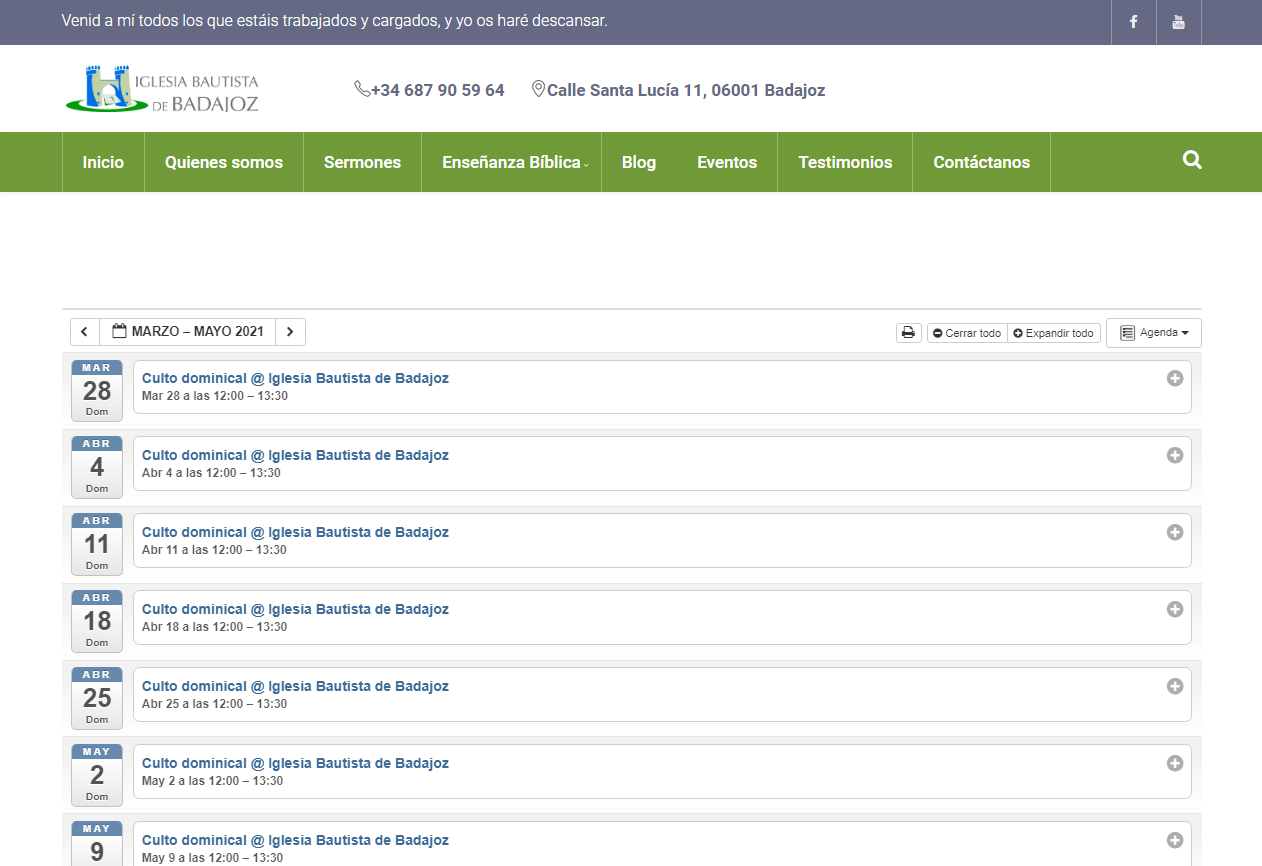This screenshot has width=1262, height=866.
Task: Go to Inicio menu item
Action: tap(103, 162)
